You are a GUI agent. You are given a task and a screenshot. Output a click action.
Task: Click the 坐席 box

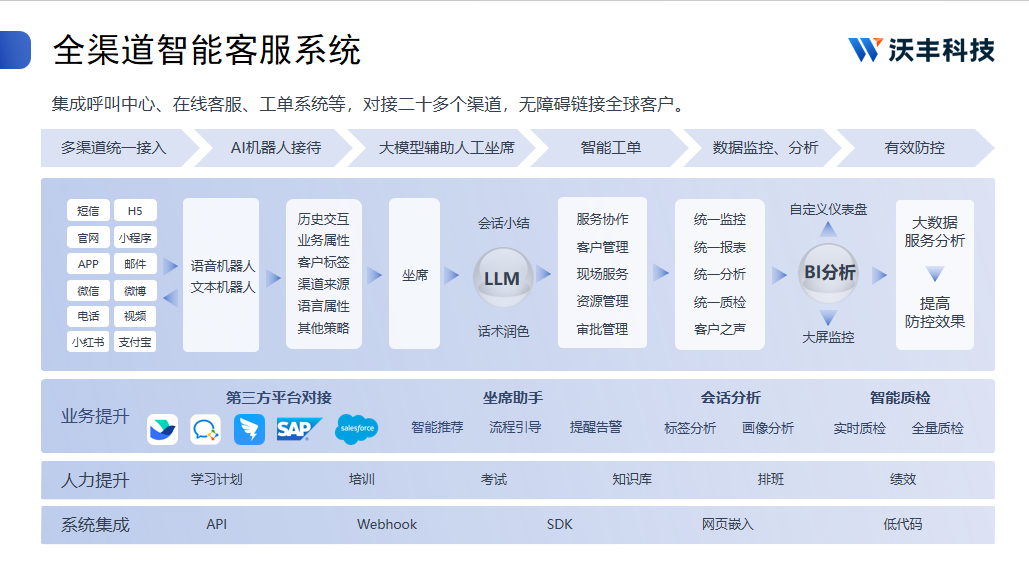tap(414, 274)
